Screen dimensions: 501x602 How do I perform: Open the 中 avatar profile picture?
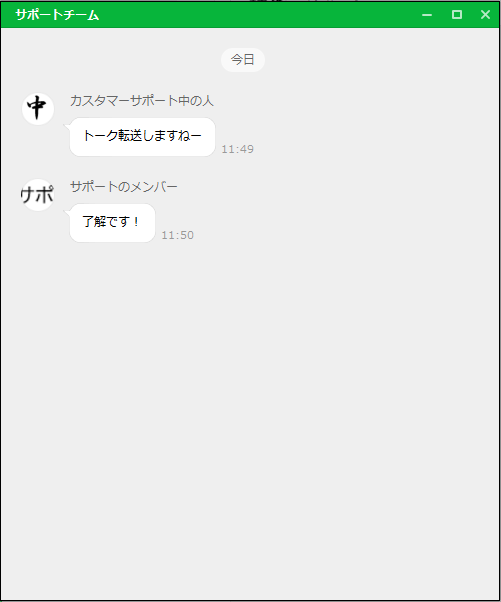pos(38,109)
